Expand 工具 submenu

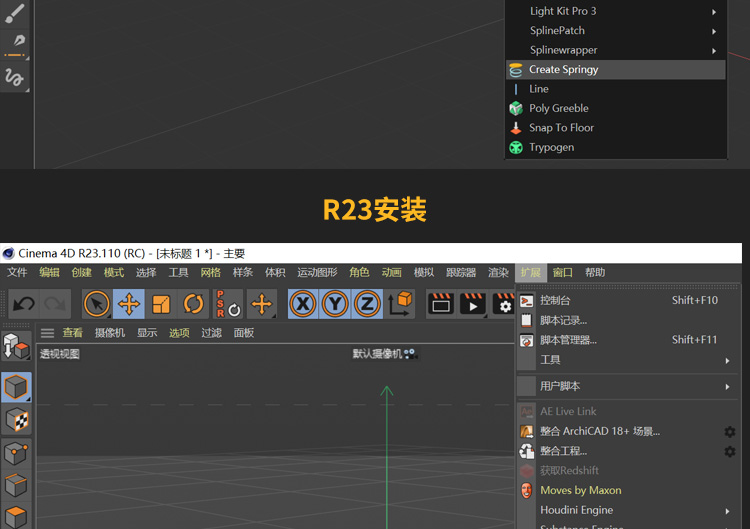pyautogui.click(x=627, y=360)
